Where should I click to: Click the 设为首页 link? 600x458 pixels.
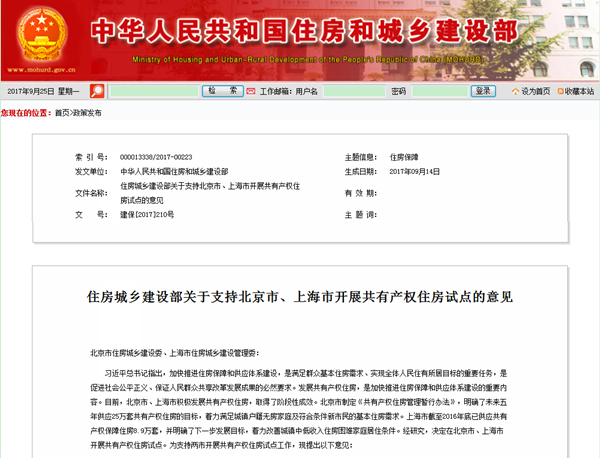(536, 91)
